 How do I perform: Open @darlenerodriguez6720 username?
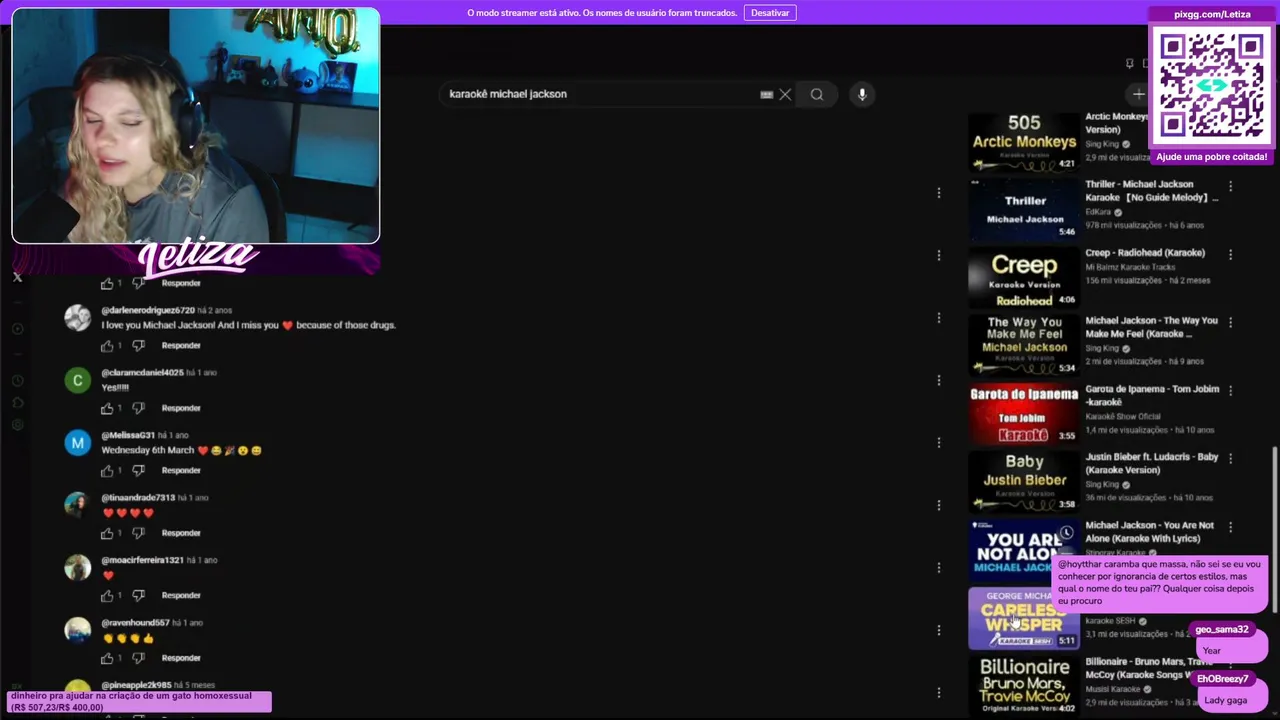148,310
